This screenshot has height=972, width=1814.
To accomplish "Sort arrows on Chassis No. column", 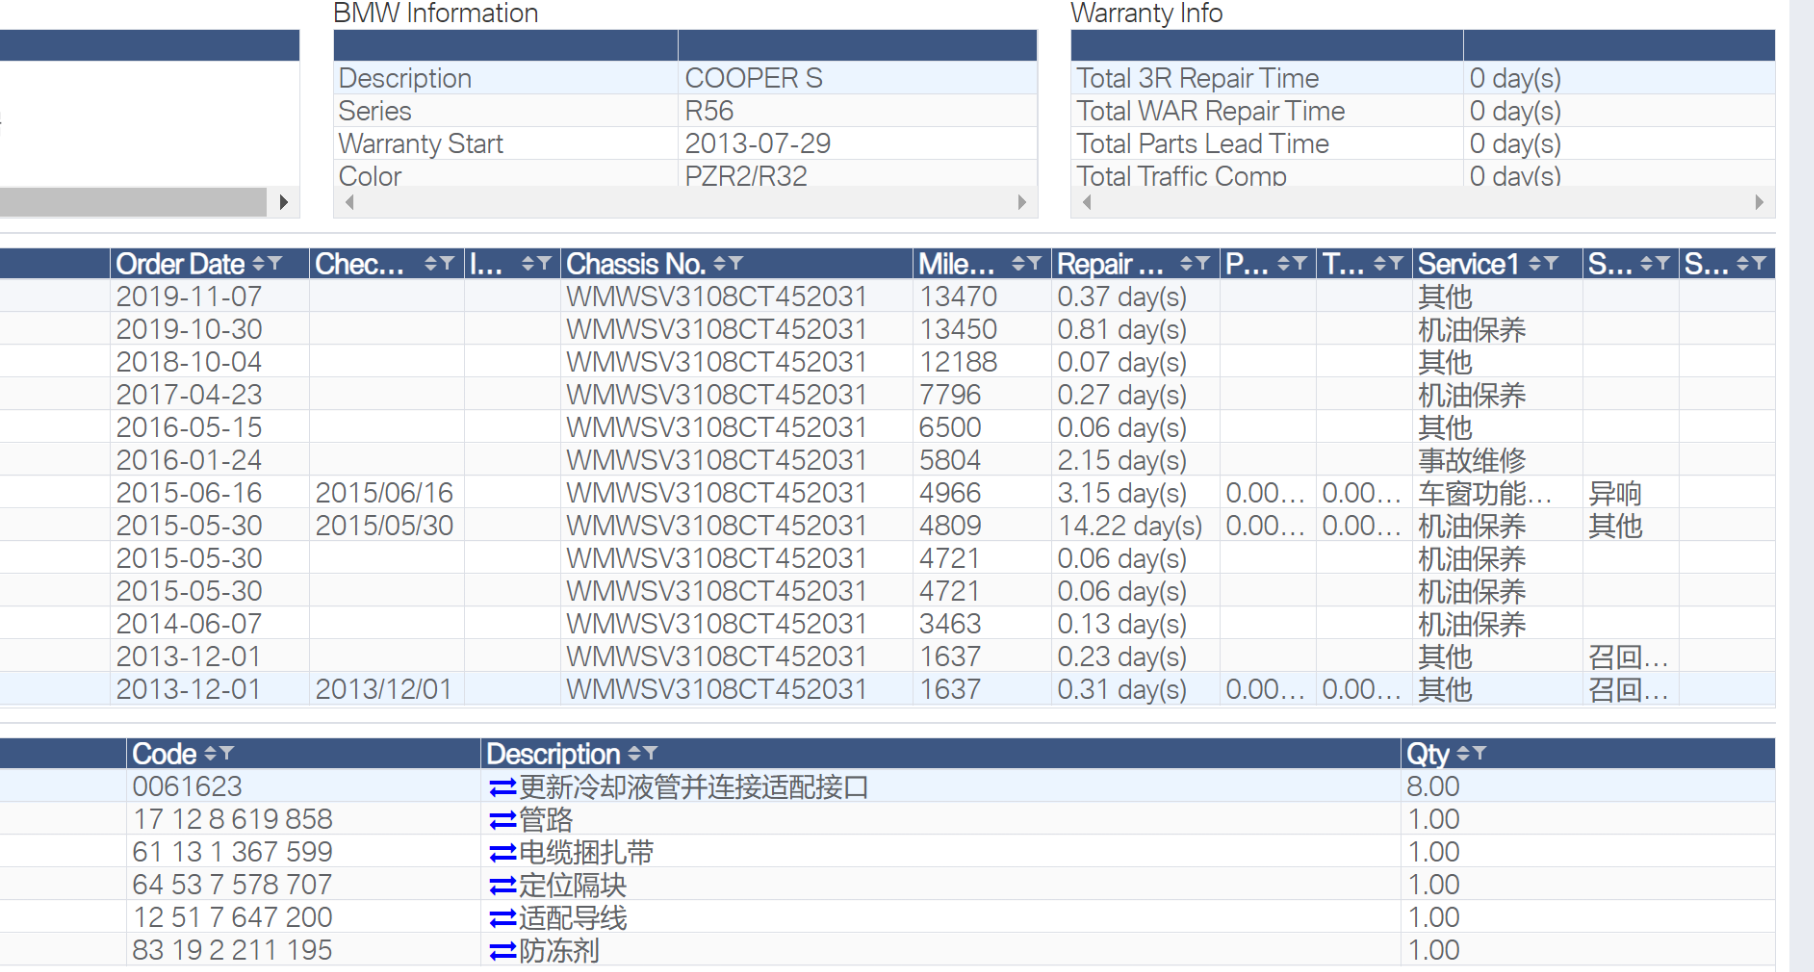I will (720, 264).
